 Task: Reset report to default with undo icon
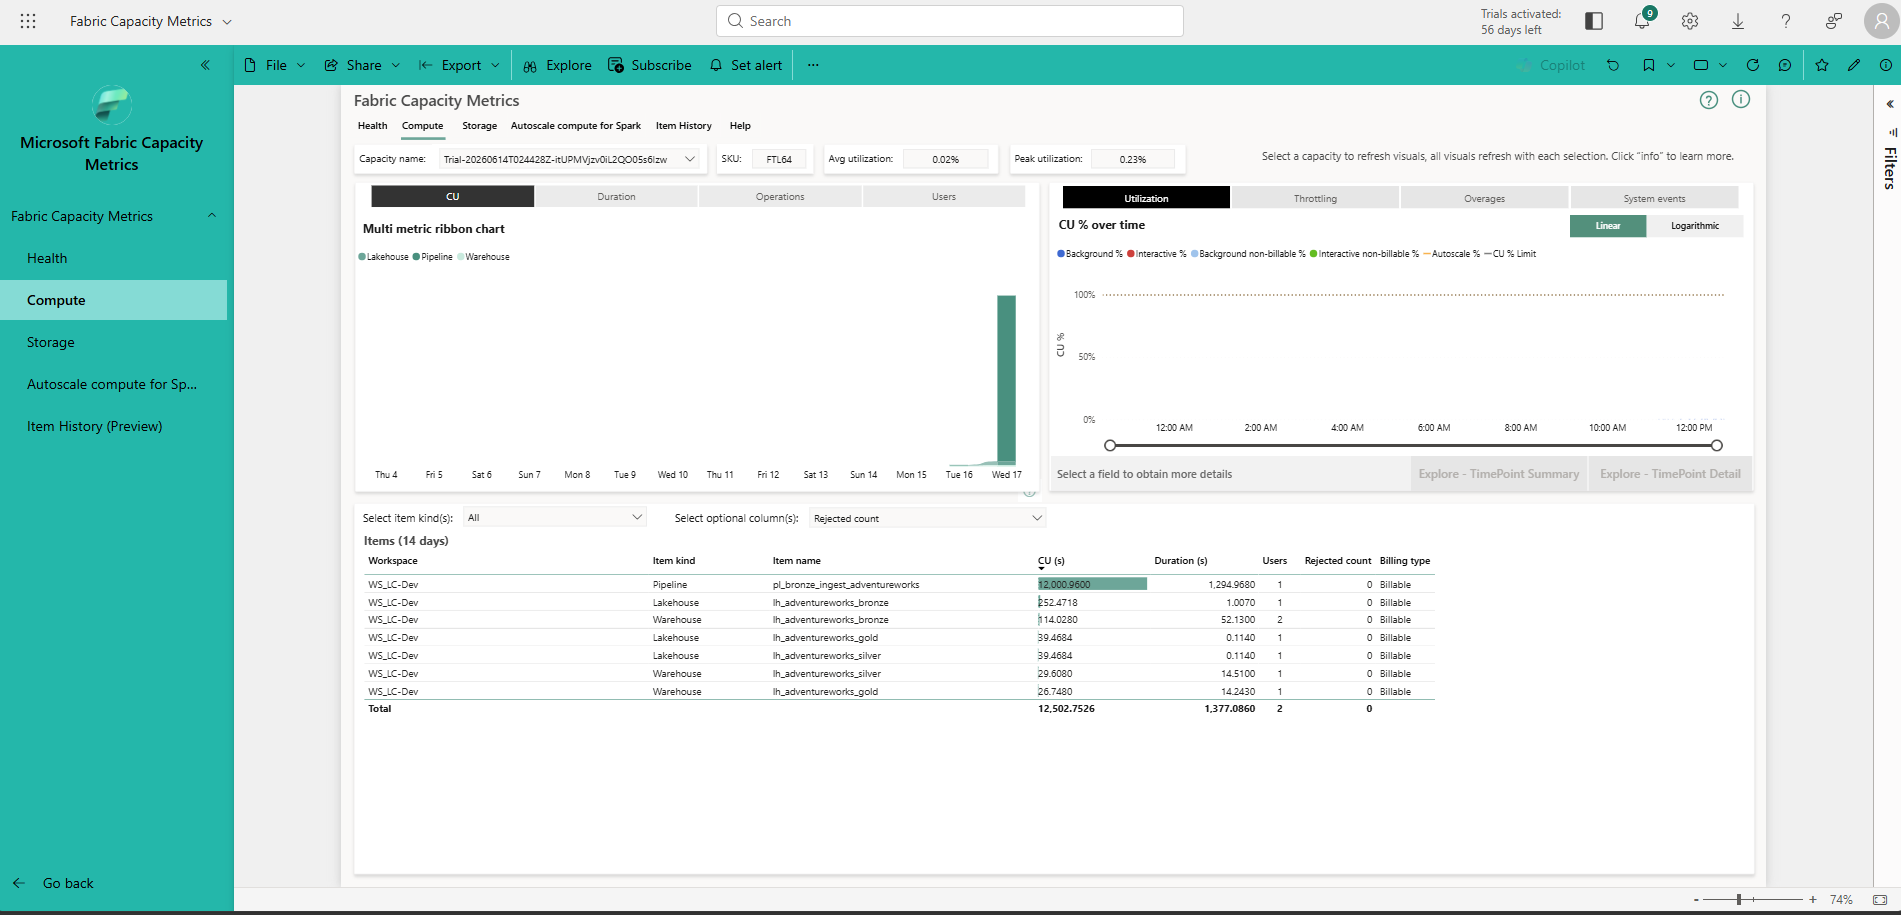[1613, 65]
